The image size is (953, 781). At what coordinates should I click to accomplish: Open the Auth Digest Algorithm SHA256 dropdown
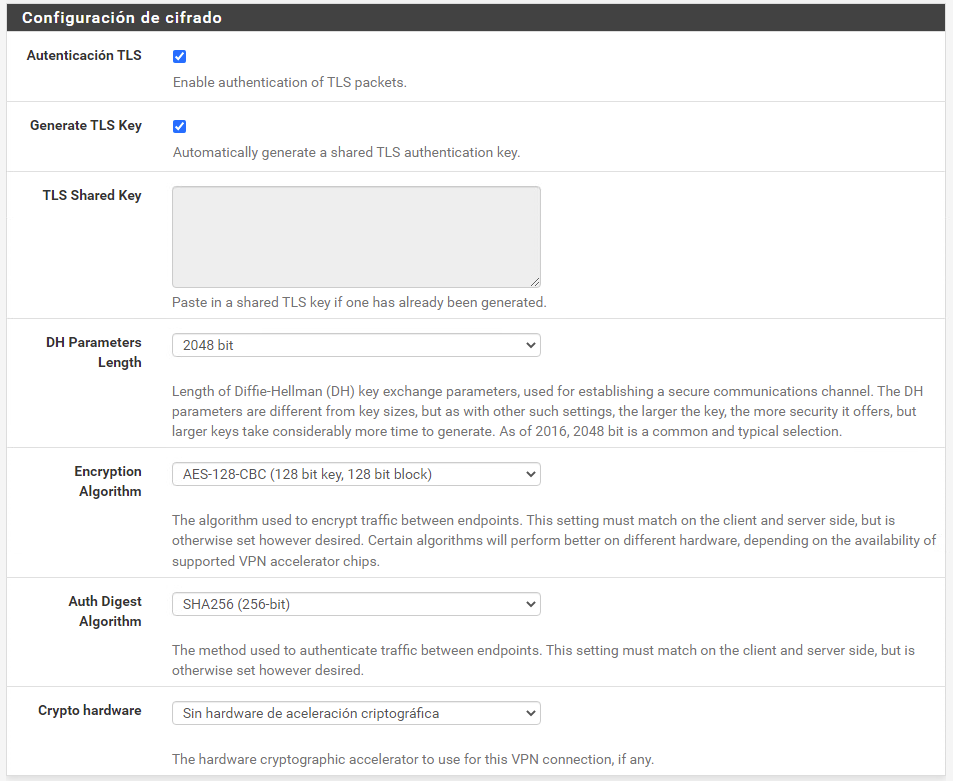pyautogui.click(x=356, y=604)
